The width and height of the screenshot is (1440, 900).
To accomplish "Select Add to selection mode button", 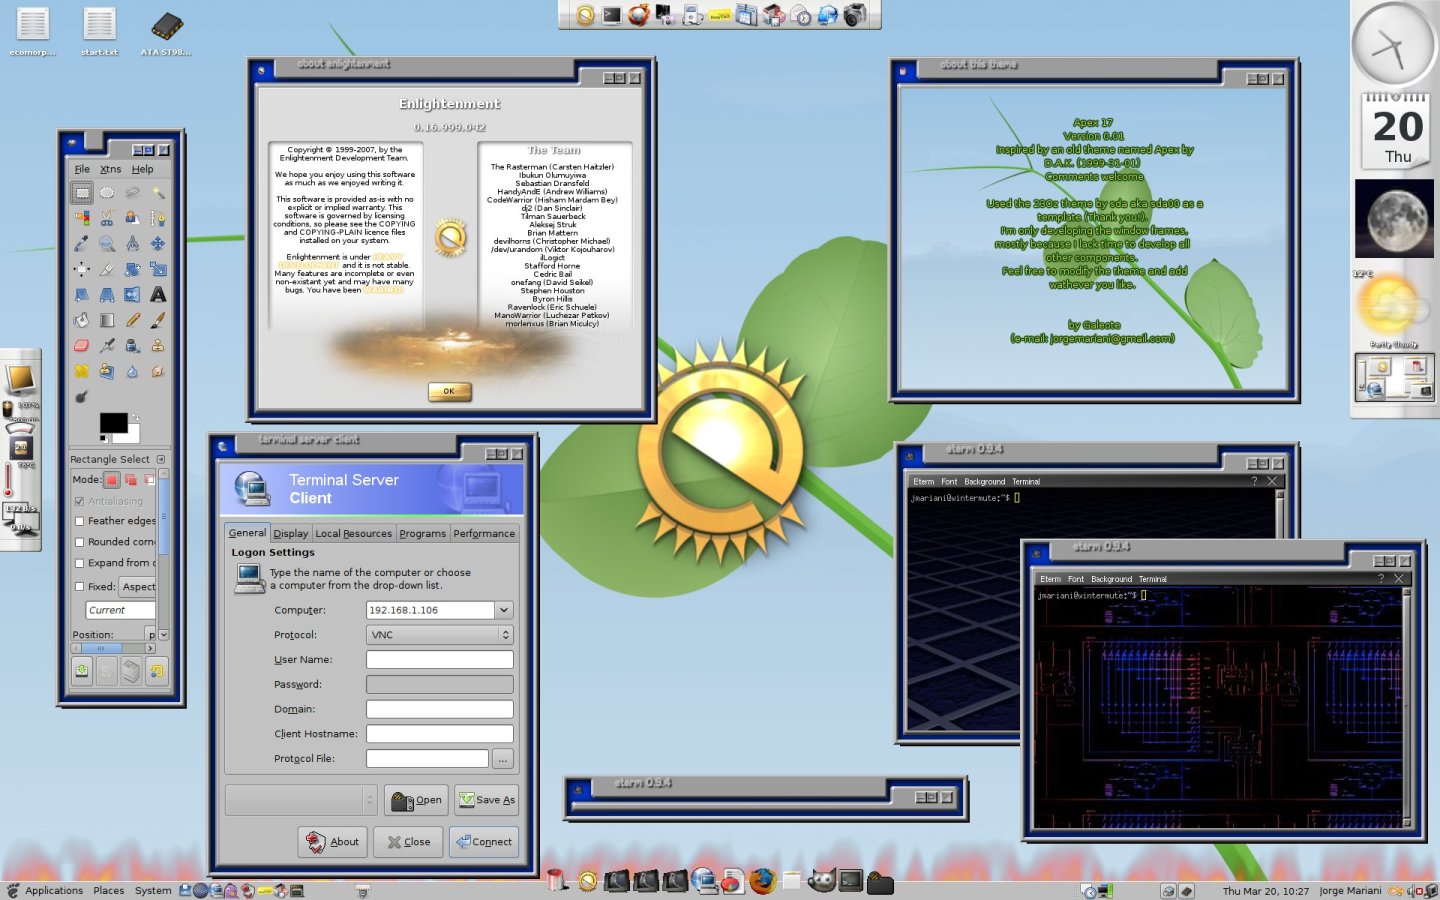I will coord(131,480).
